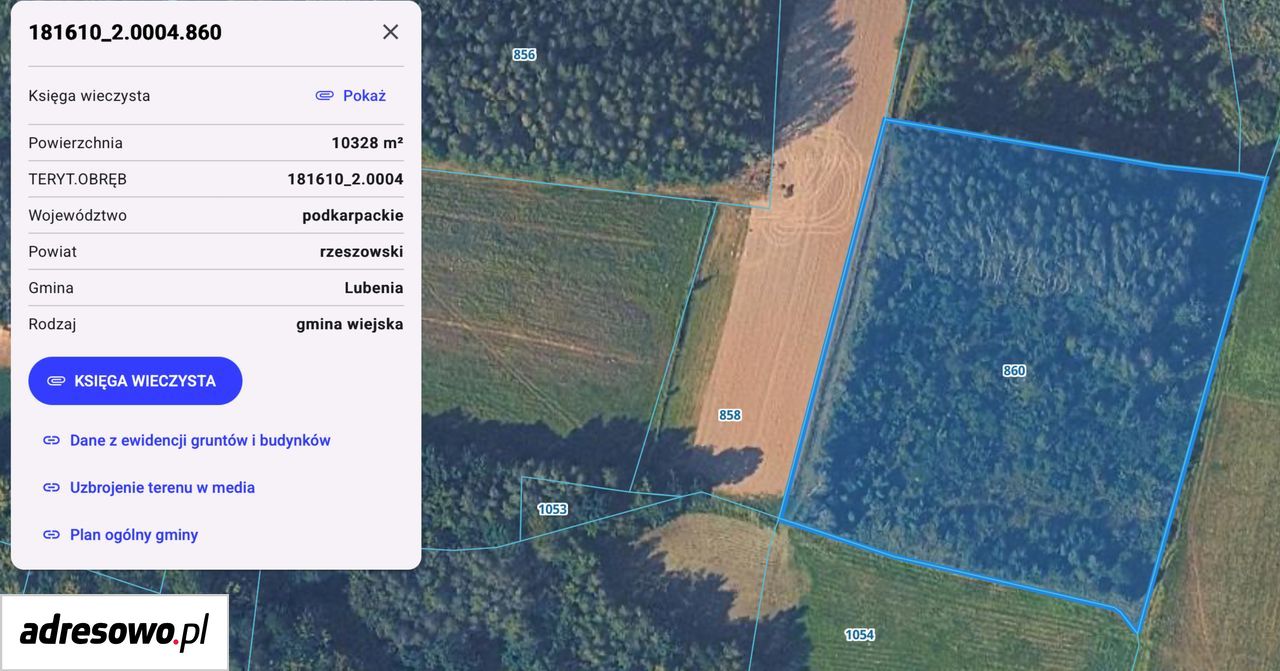Click the Rodzaj row label
Image resolution: width=1280 pixels, height=671 pixels.
pos(53,324)
